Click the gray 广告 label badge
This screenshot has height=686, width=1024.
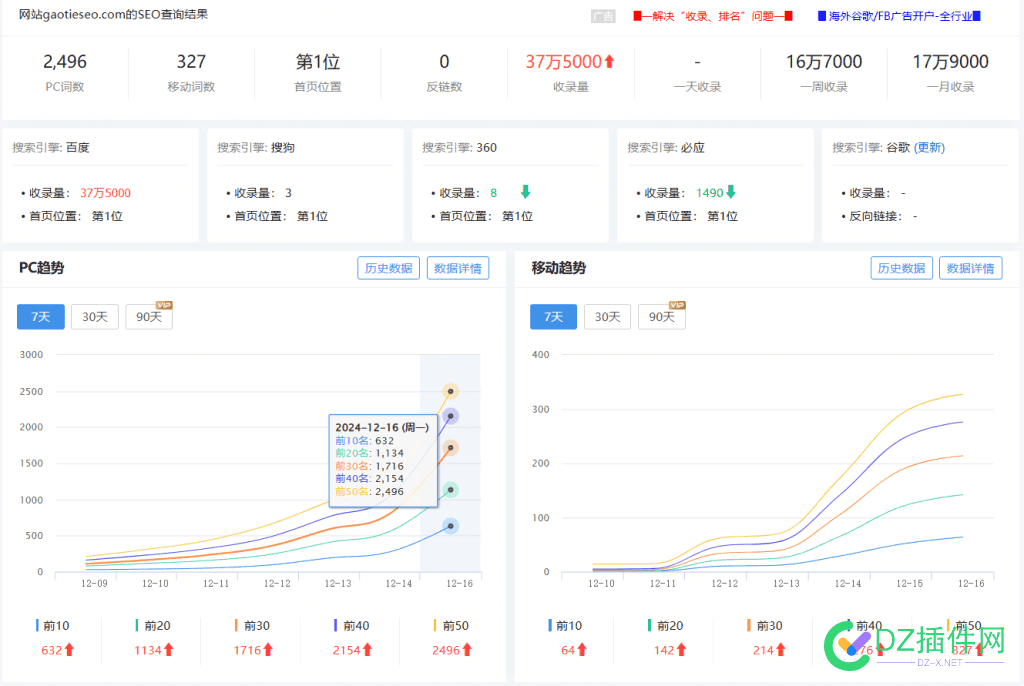[x=603, y=16]
